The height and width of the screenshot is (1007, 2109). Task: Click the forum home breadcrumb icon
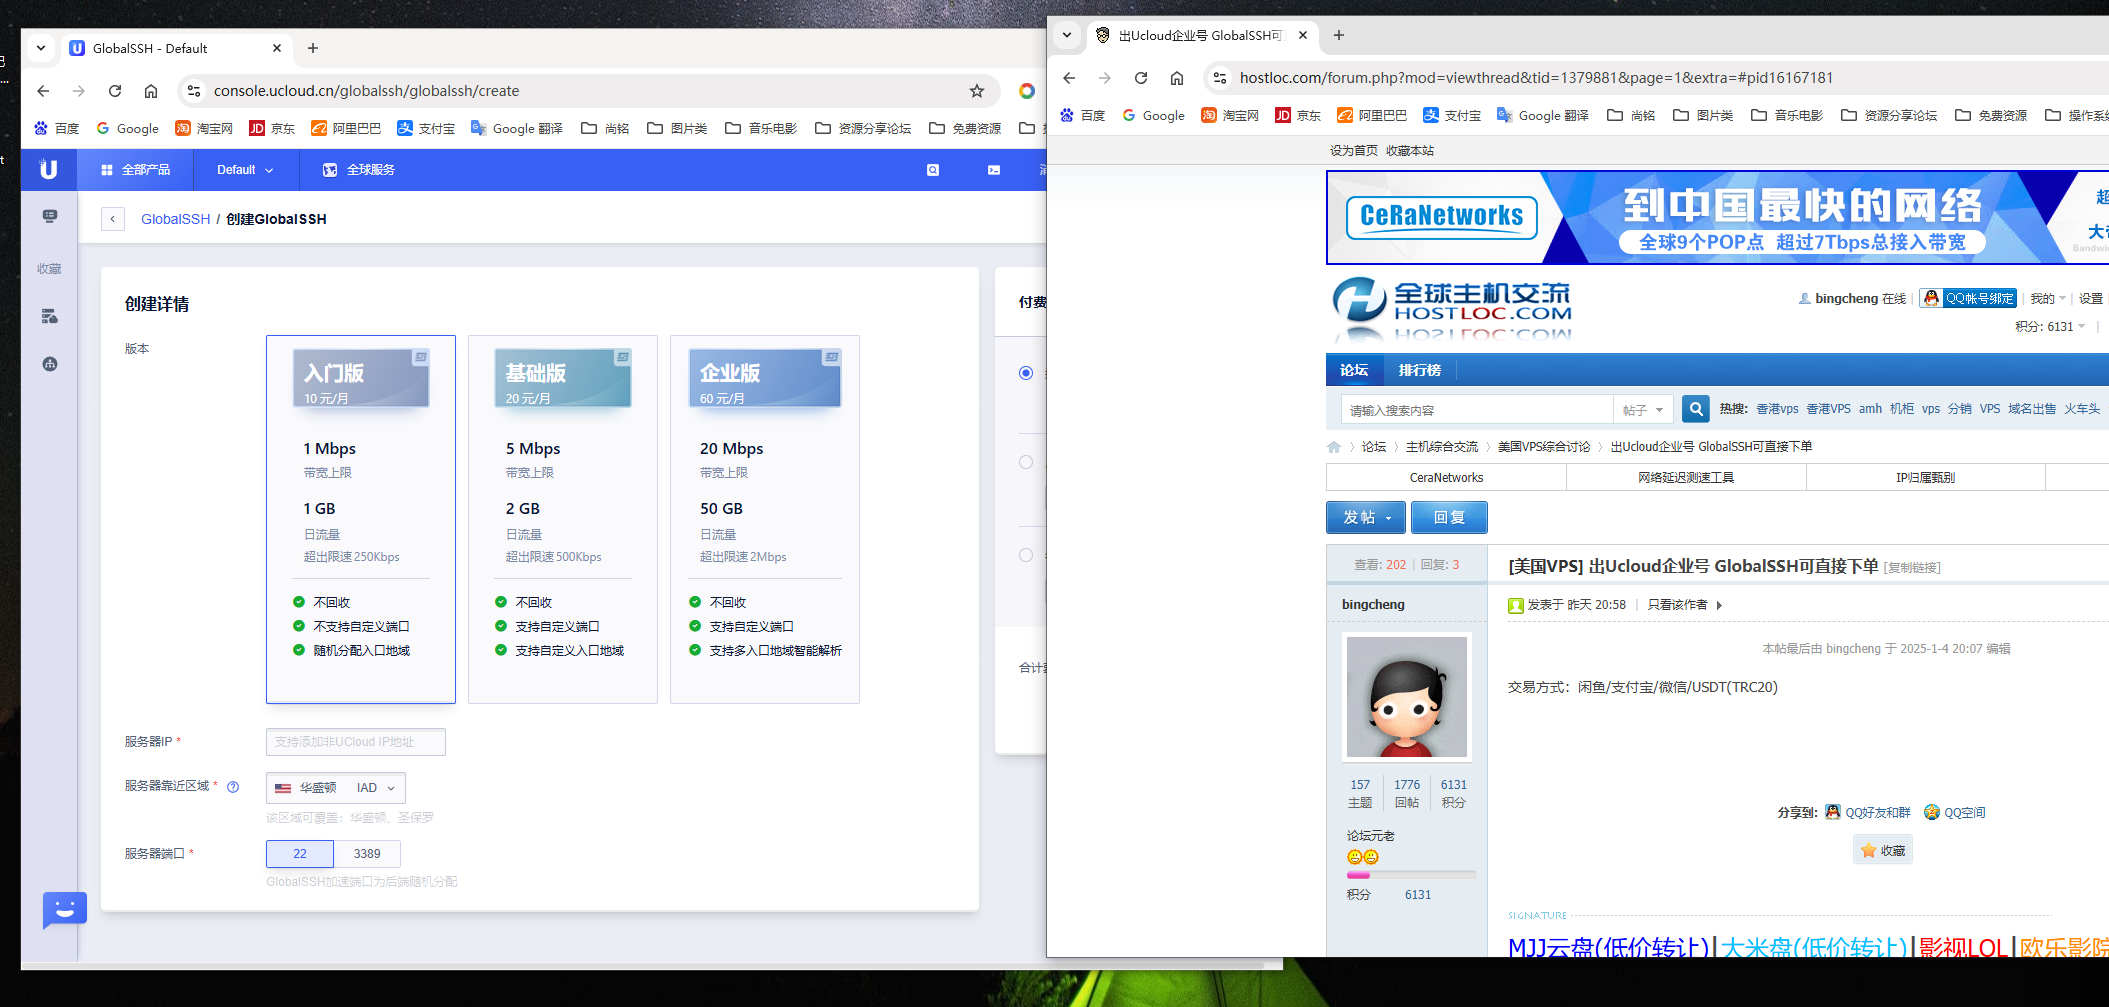[x=1334, y=447]
